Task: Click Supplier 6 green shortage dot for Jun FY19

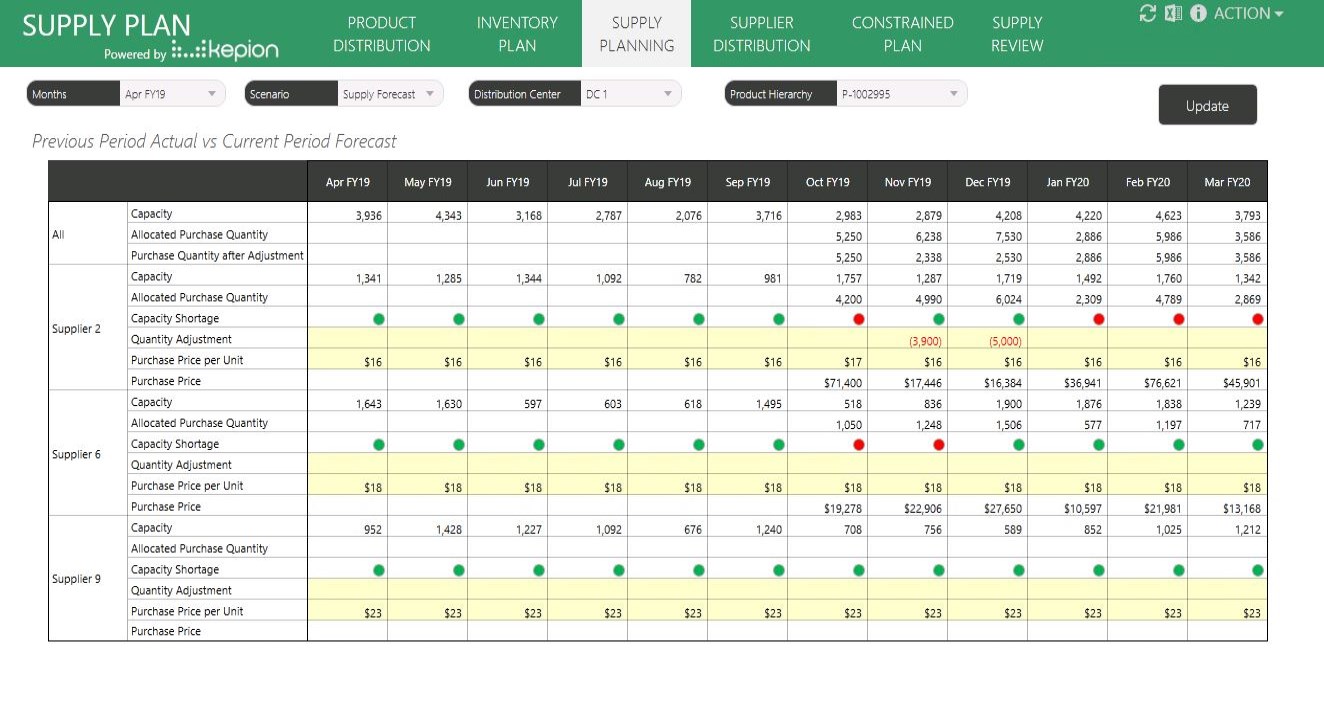Action: [x=538, y=445]
